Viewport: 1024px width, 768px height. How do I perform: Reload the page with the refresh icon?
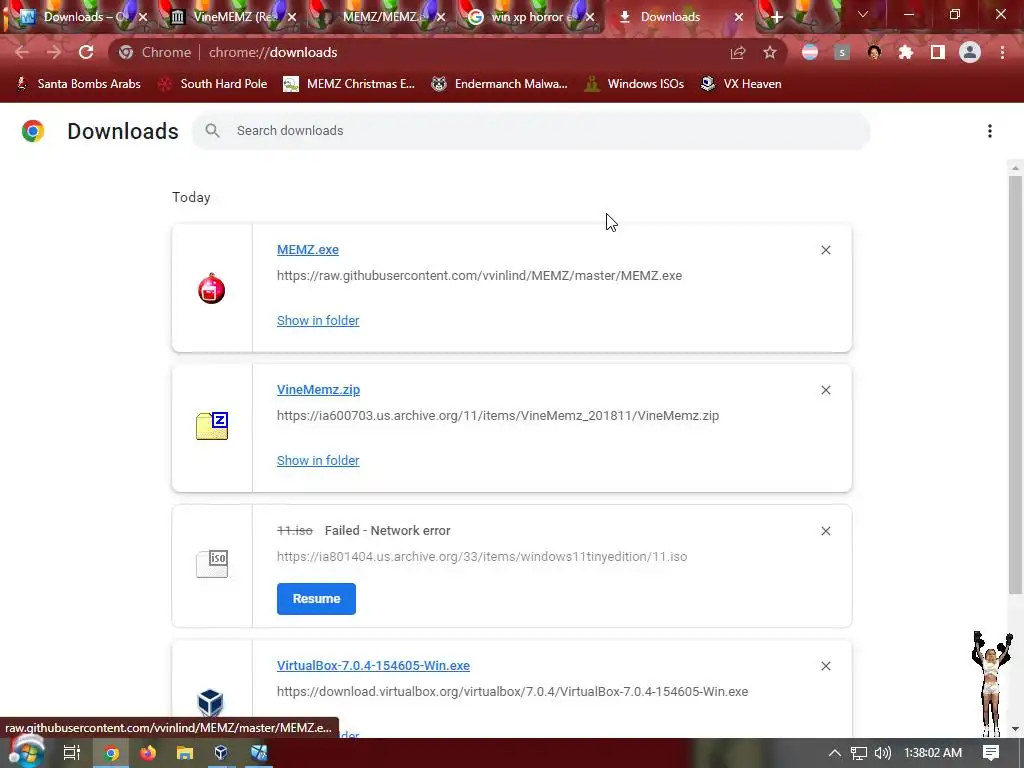pos(86,52)
